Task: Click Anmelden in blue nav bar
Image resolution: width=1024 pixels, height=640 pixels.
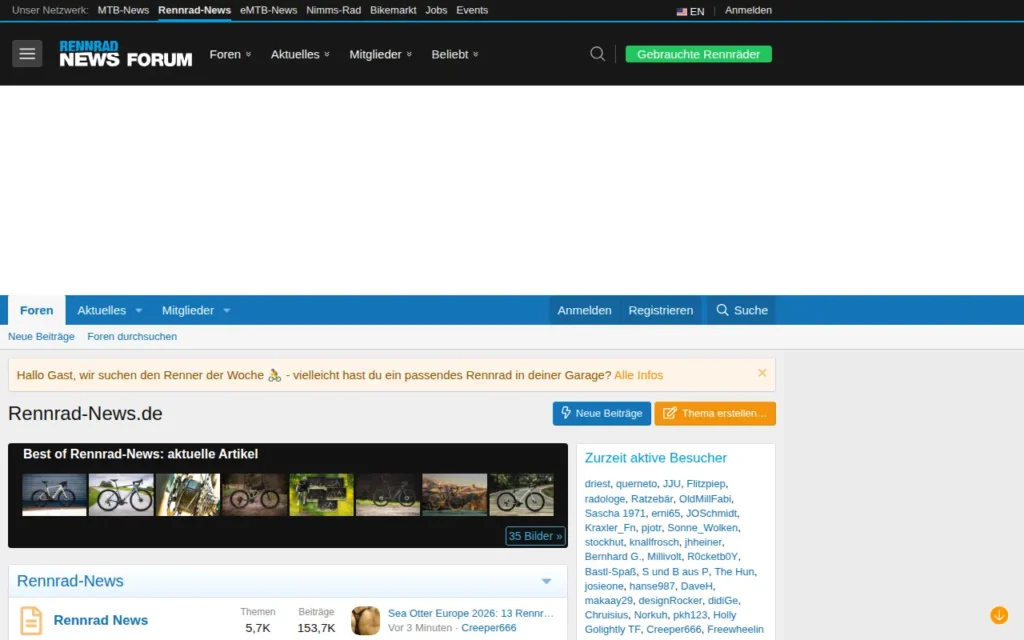Action: [x=584, y=310]
